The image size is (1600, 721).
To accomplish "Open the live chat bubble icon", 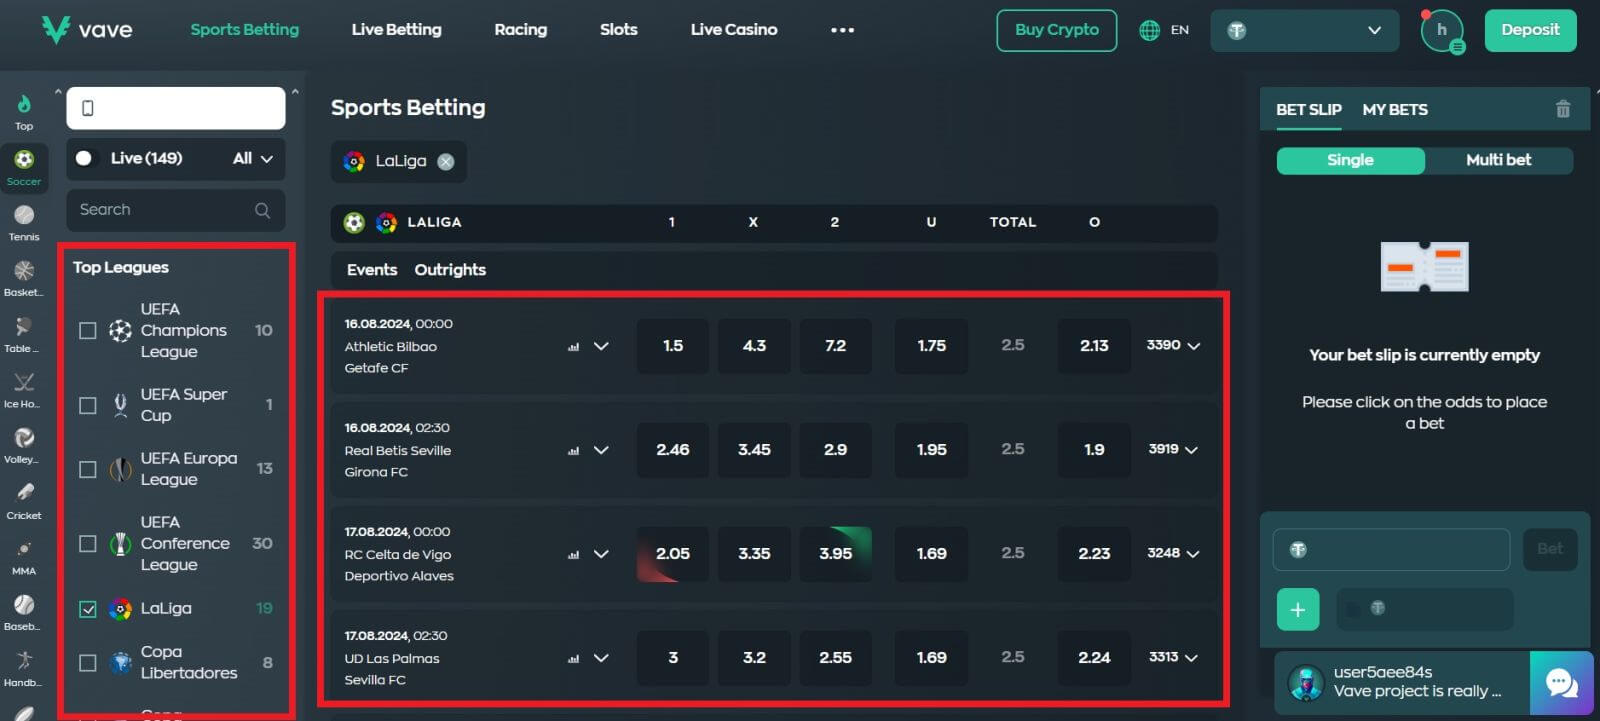I will point(1561,683).
